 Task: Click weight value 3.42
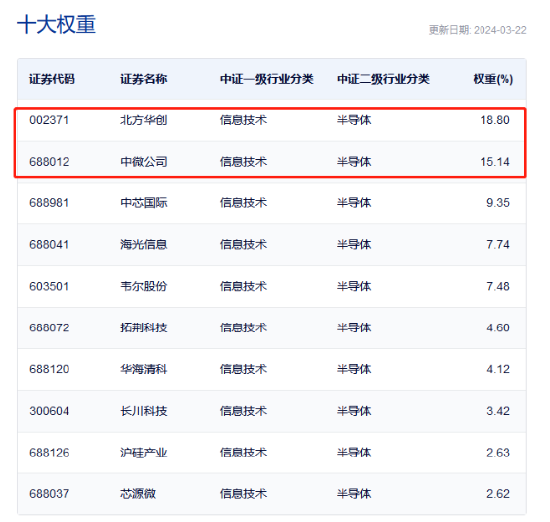click(498, 411)
